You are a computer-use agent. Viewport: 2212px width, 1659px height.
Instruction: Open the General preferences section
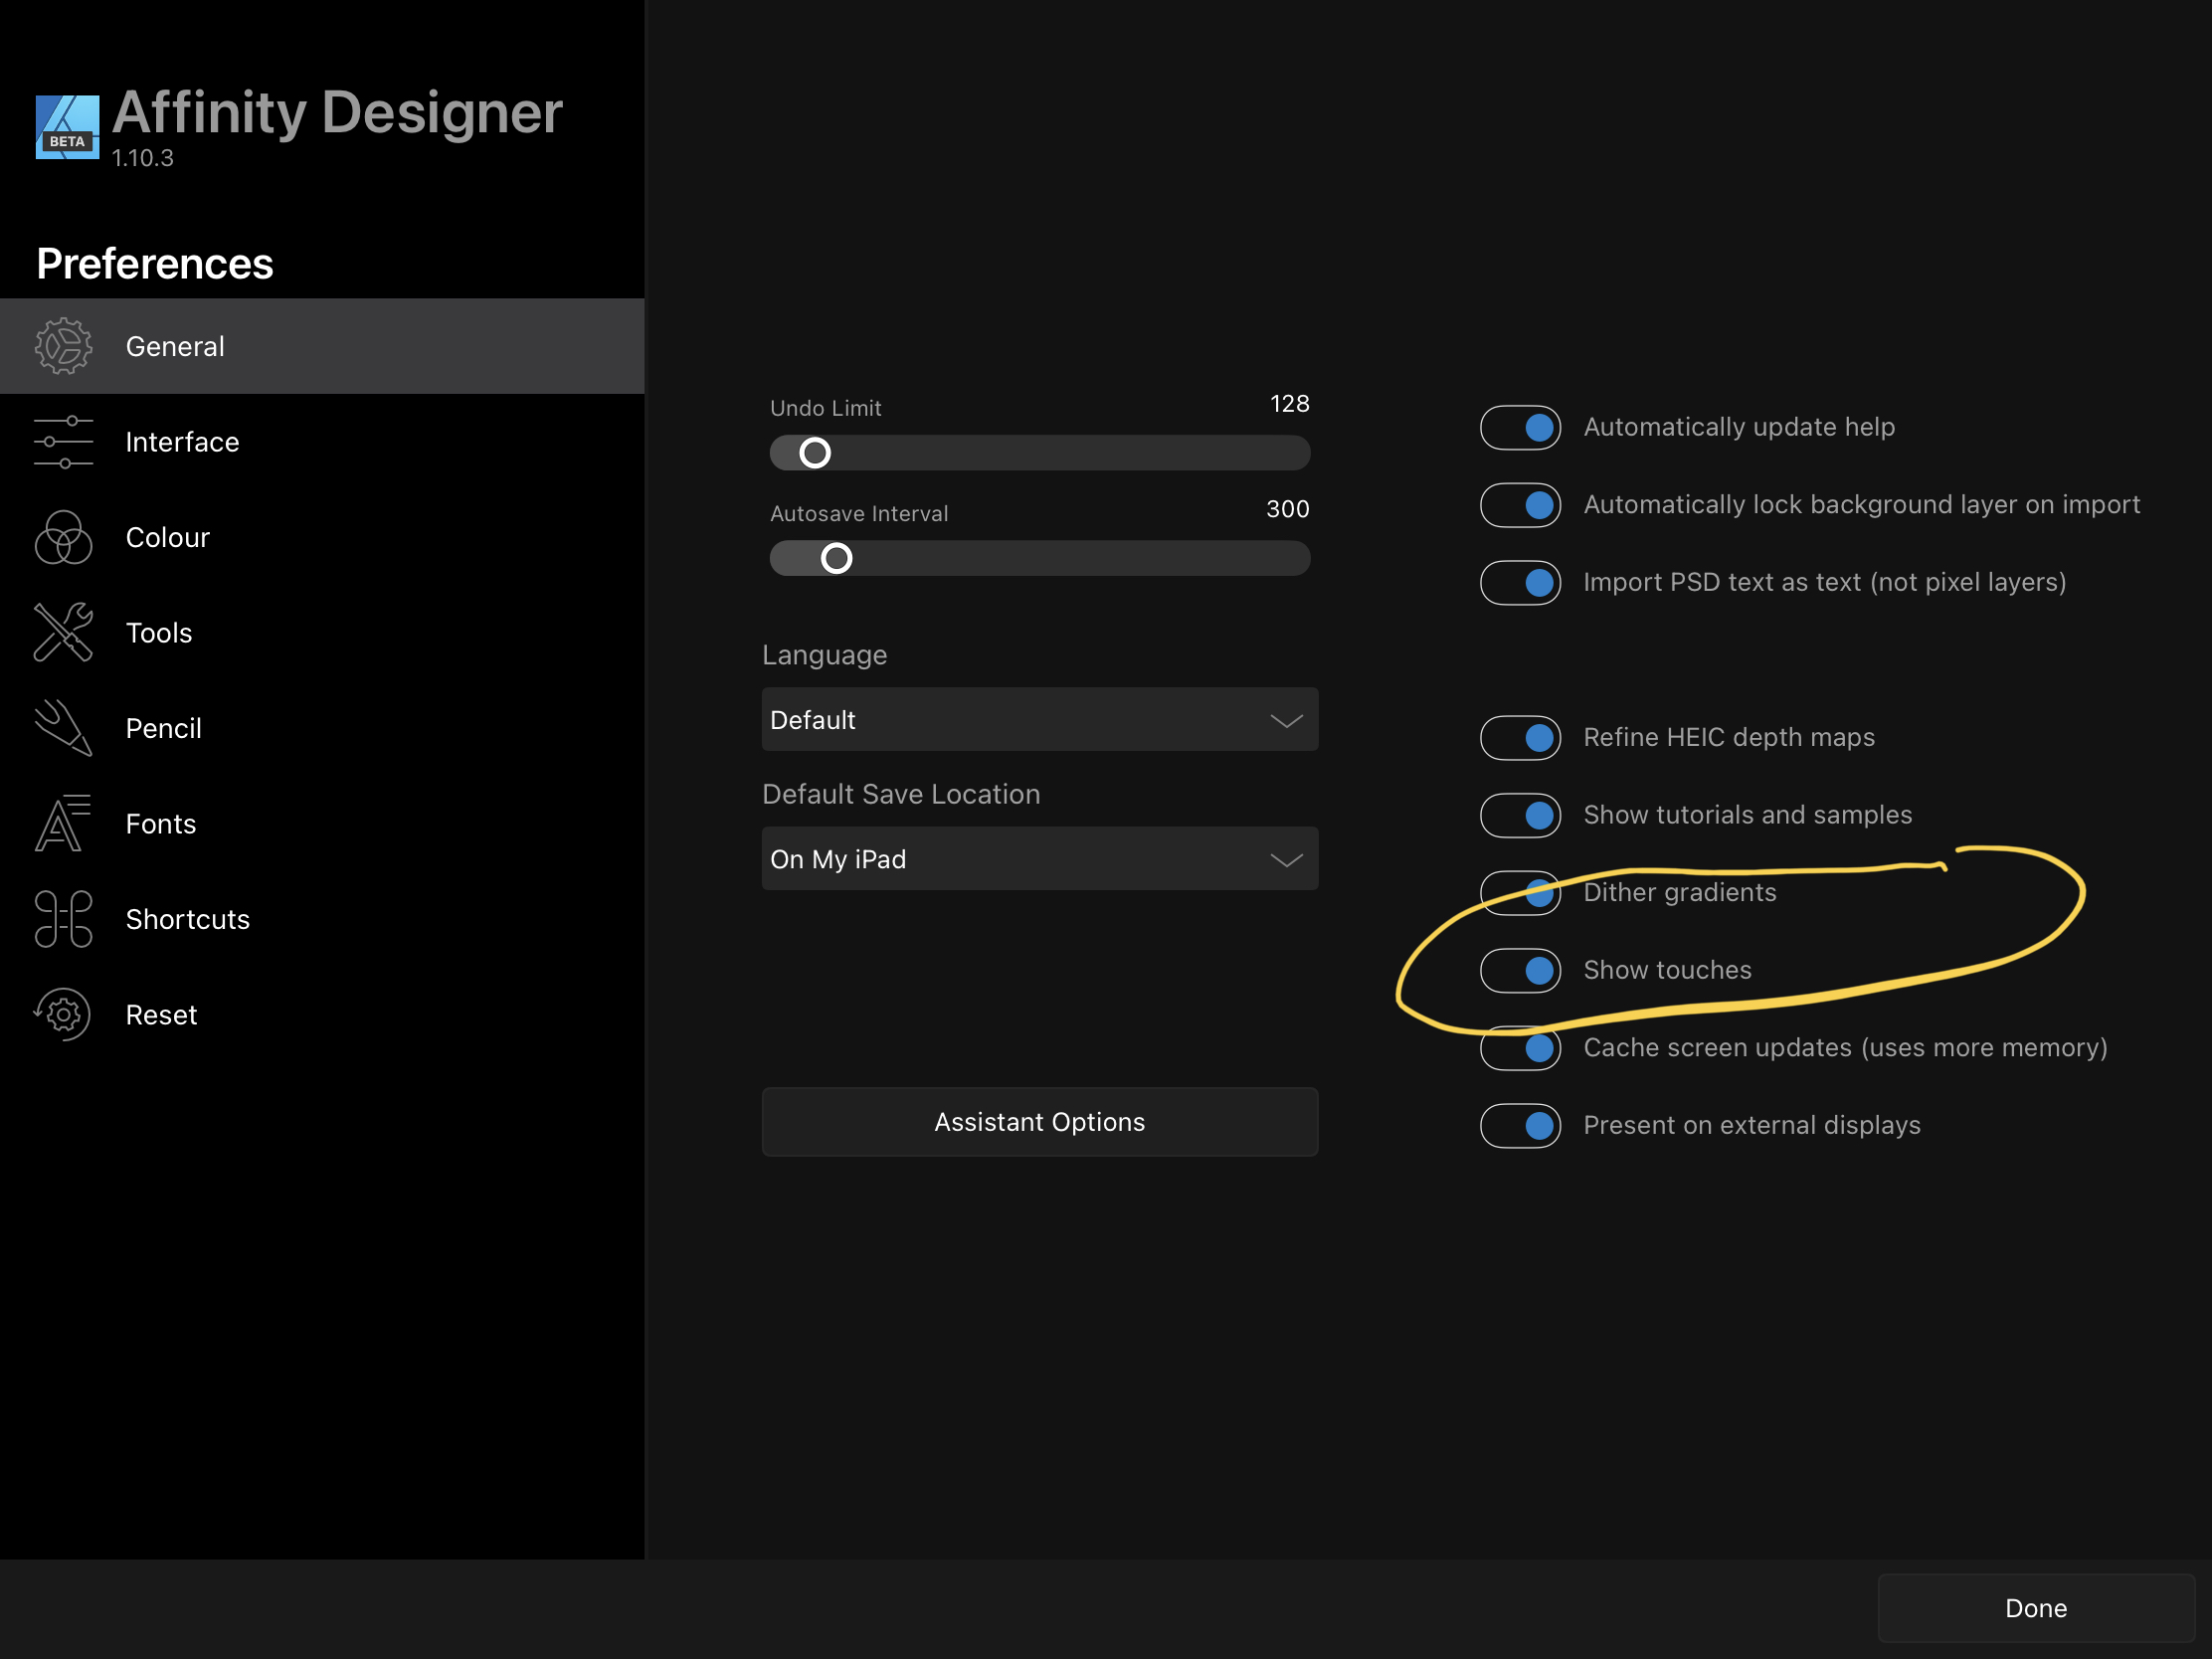[x=322, y=346]
